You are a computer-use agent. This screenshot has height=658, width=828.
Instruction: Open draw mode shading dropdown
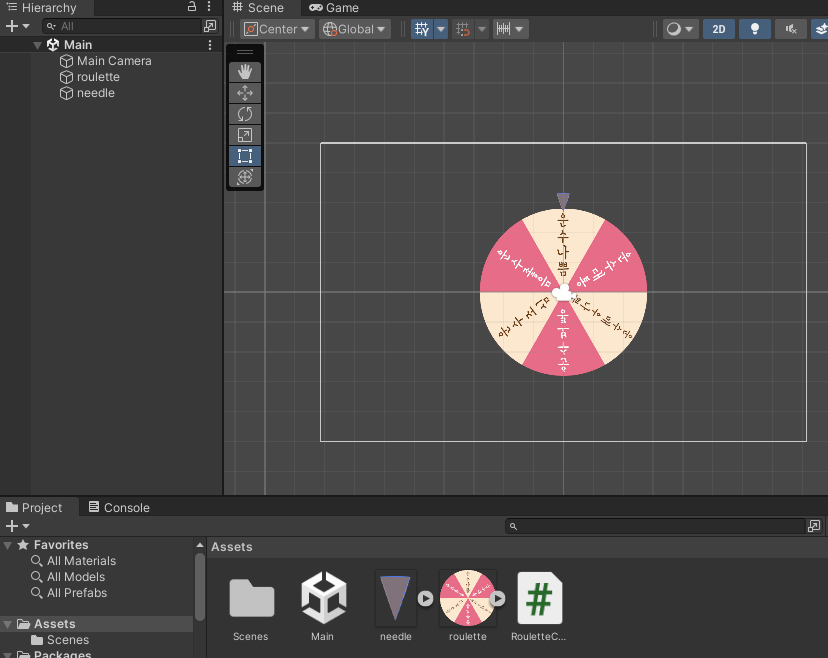pyautogui.click(x=680, y=29)
